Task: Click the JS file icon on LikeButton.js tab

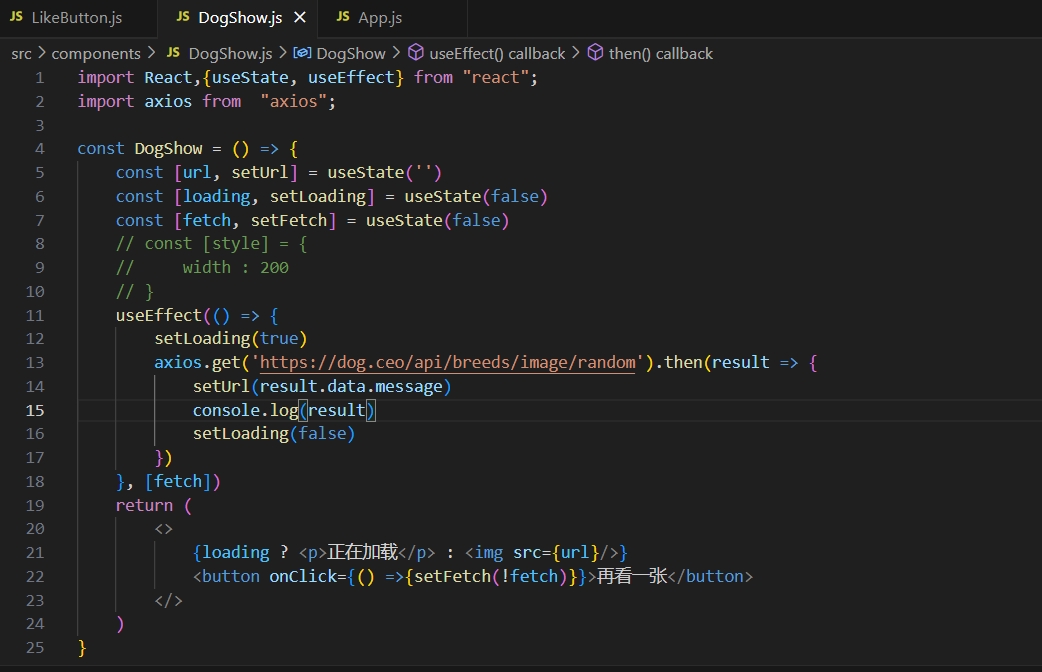Action: tap(17, 17)
